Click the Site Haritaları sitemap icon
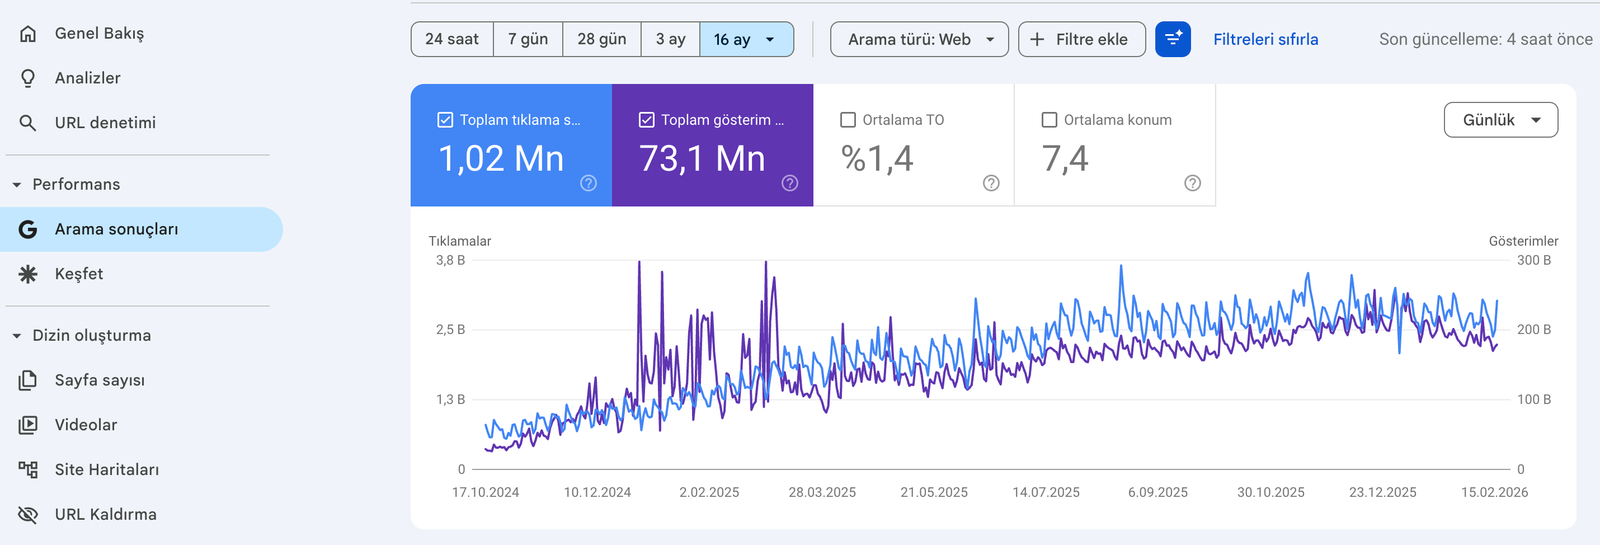This screenshot has height=545, width=1600. coord(28,470)
